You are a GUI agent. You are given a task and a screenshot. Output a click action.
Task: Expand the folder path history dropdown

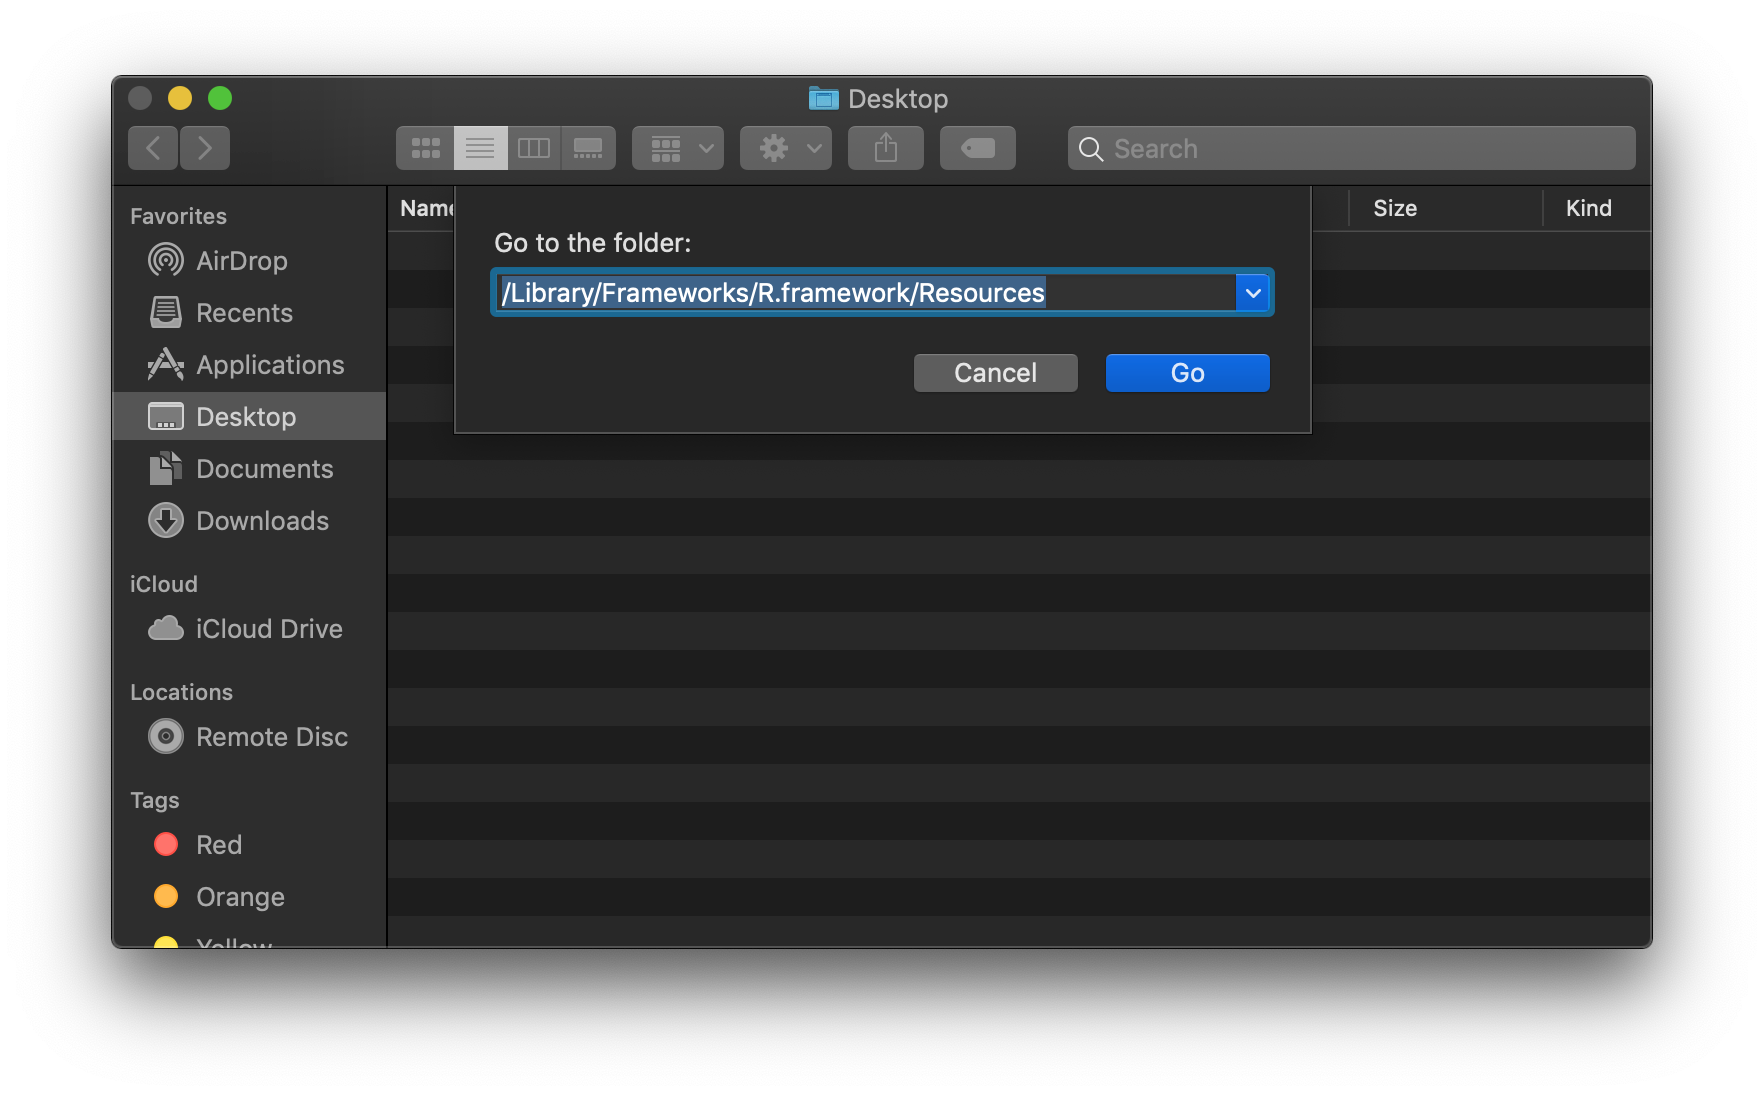tap(1252, 293)
